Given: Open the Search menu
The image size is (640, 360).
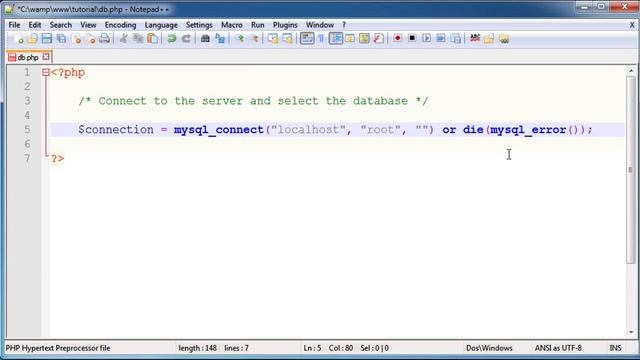Looking at the screenshot, I should [61, 25].
